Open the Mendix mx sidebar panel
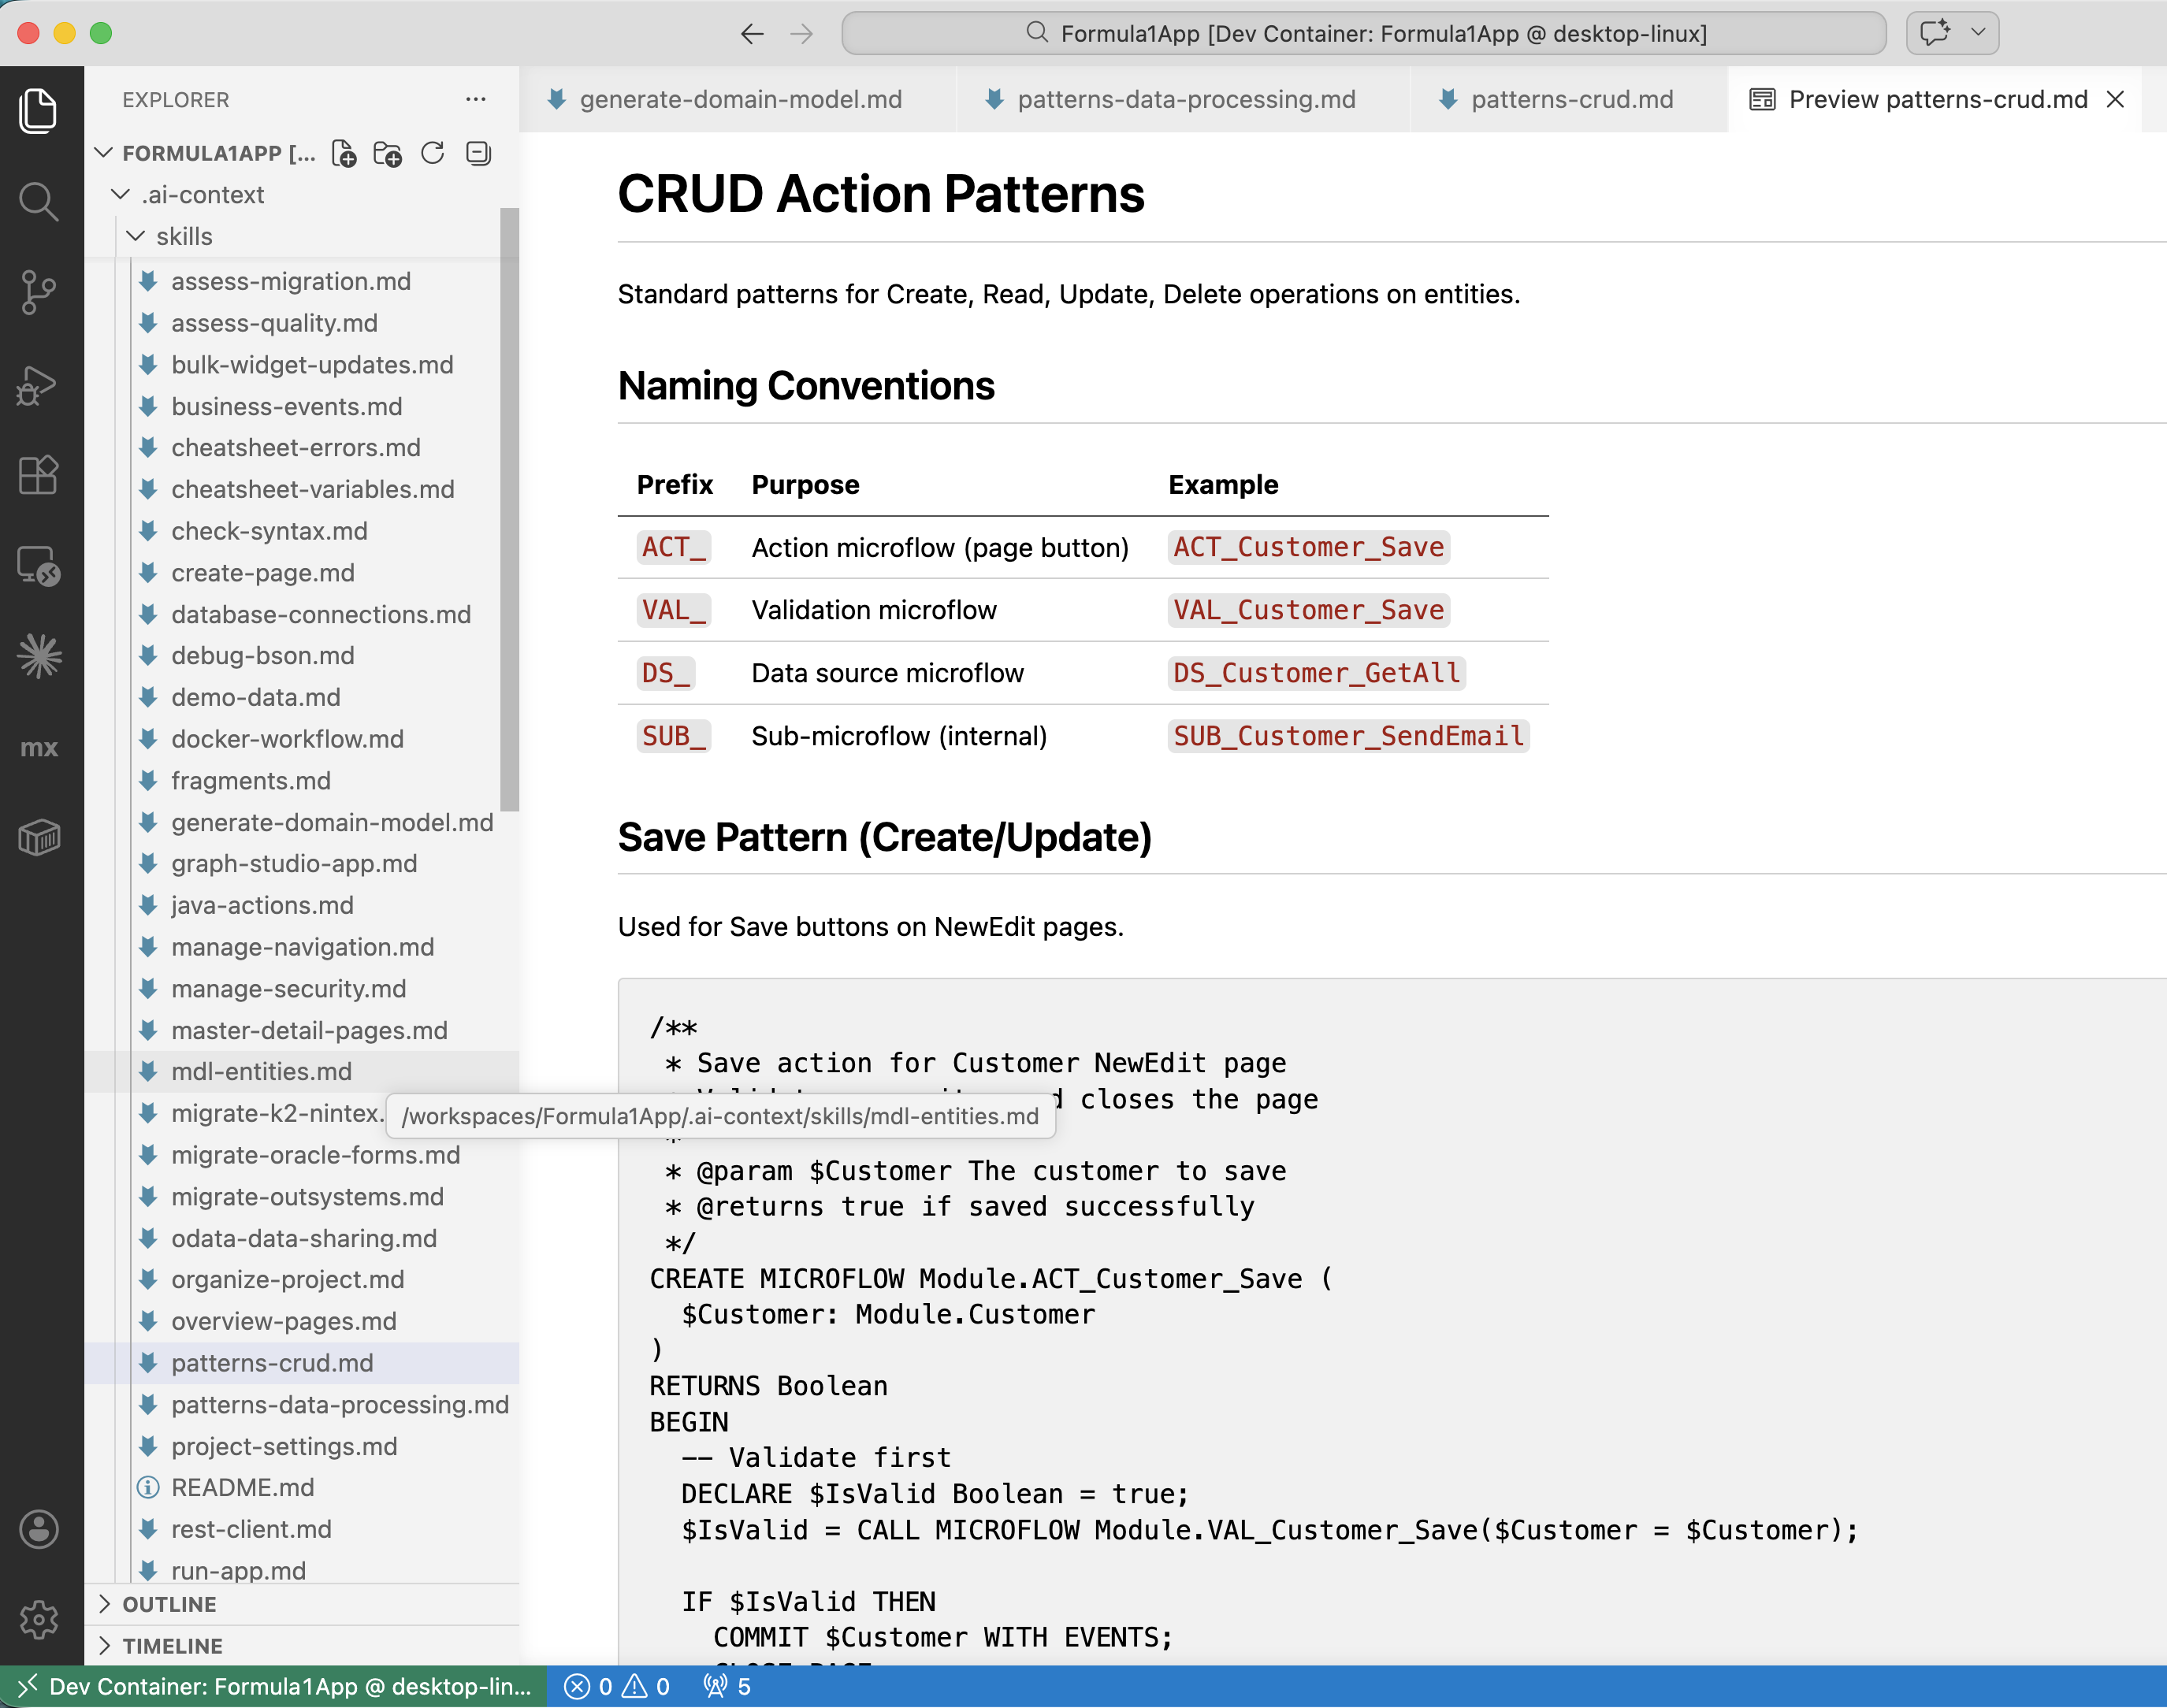 [x=39, y=748]
